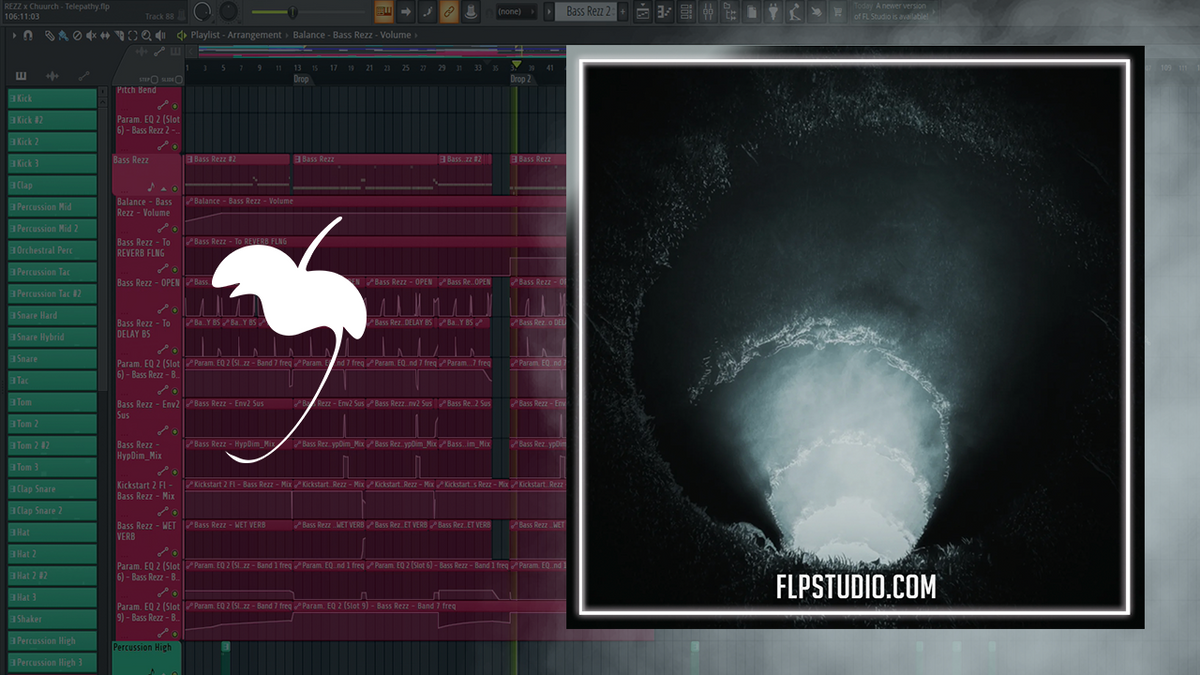Screen dimensions: 1200x675
Task: Open the FL Studio shop cart icon
Action: 837,12
